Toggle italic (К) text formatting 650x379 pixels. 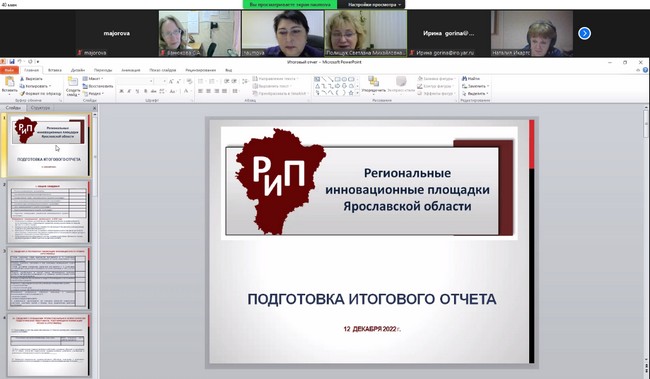129,91
